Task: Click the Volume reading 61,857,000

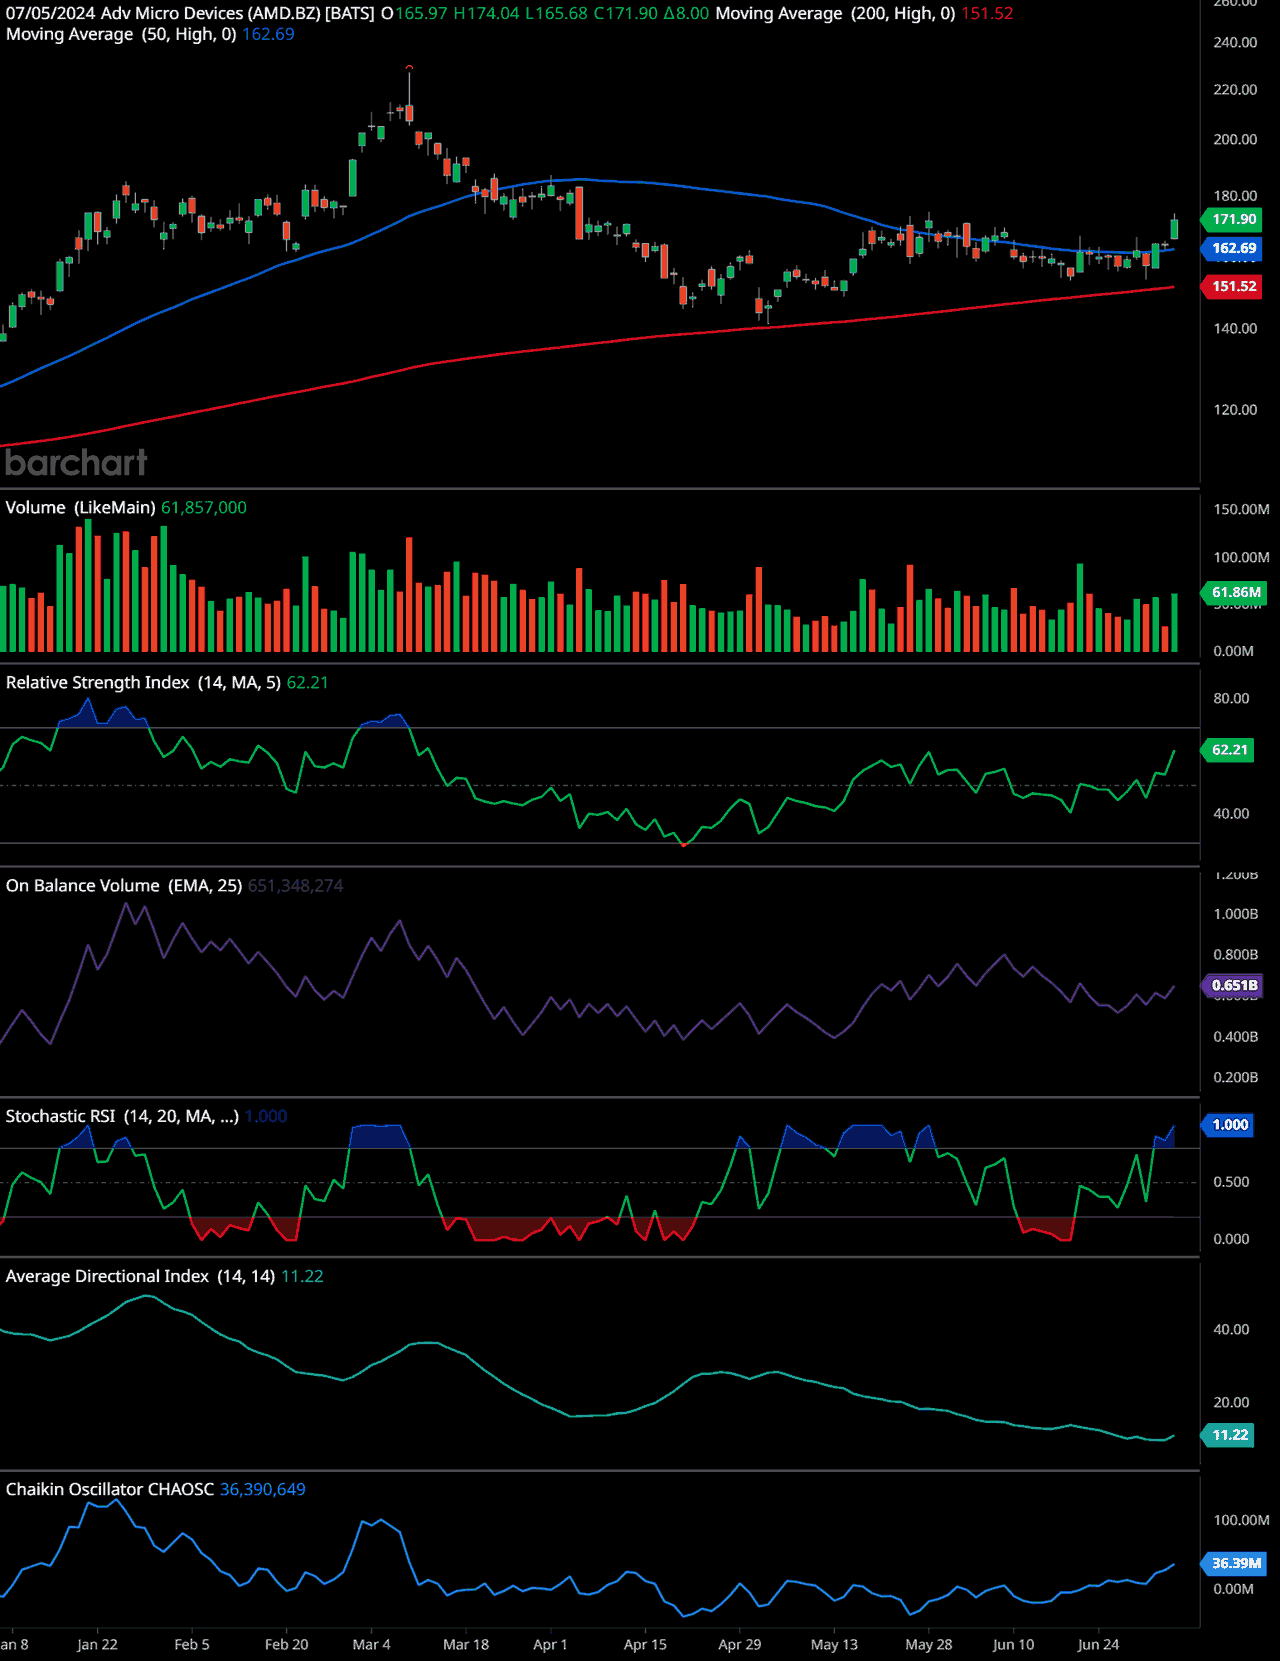Action: tap(204, 508)
